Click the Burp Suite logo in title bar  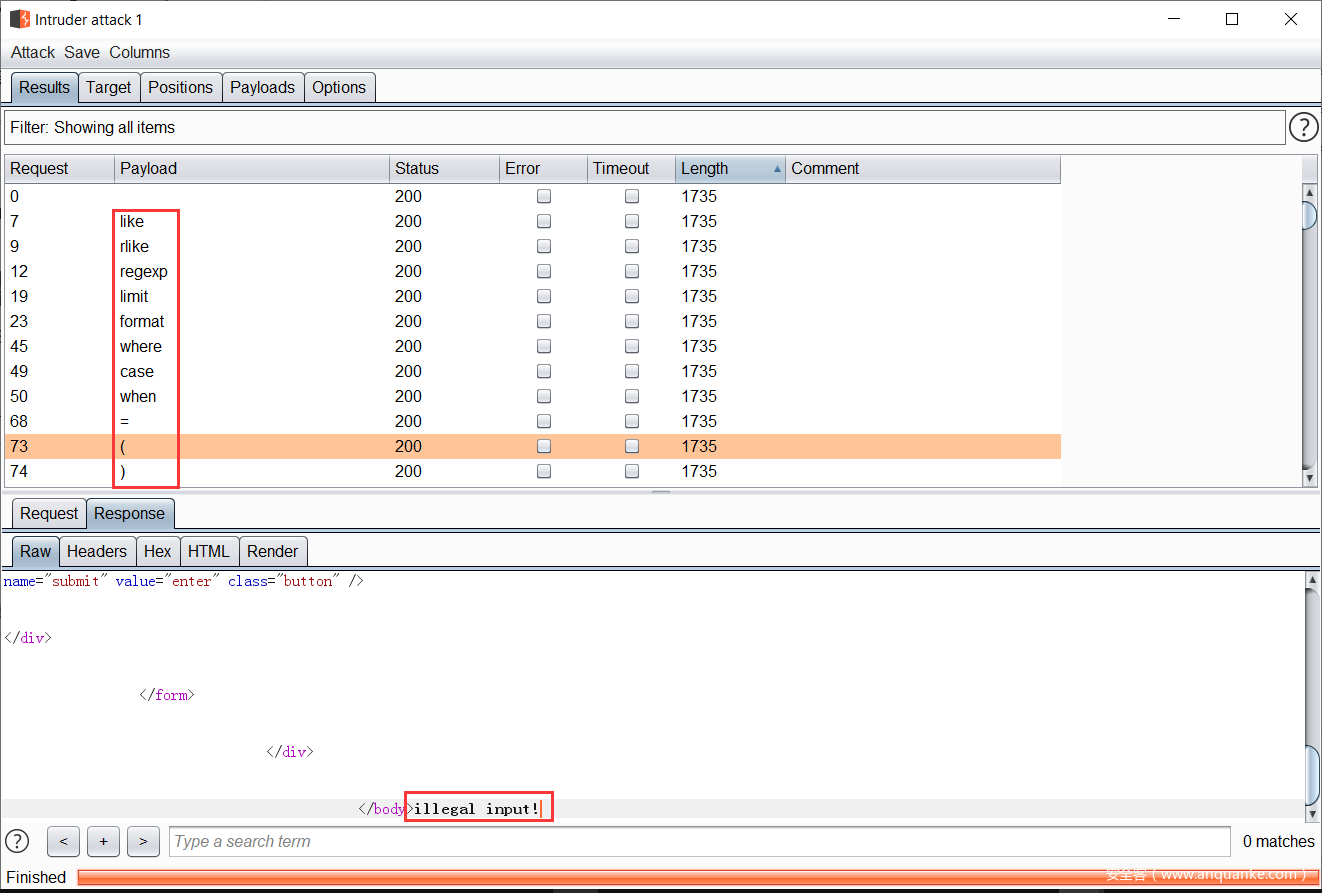(x=19, y=19)
